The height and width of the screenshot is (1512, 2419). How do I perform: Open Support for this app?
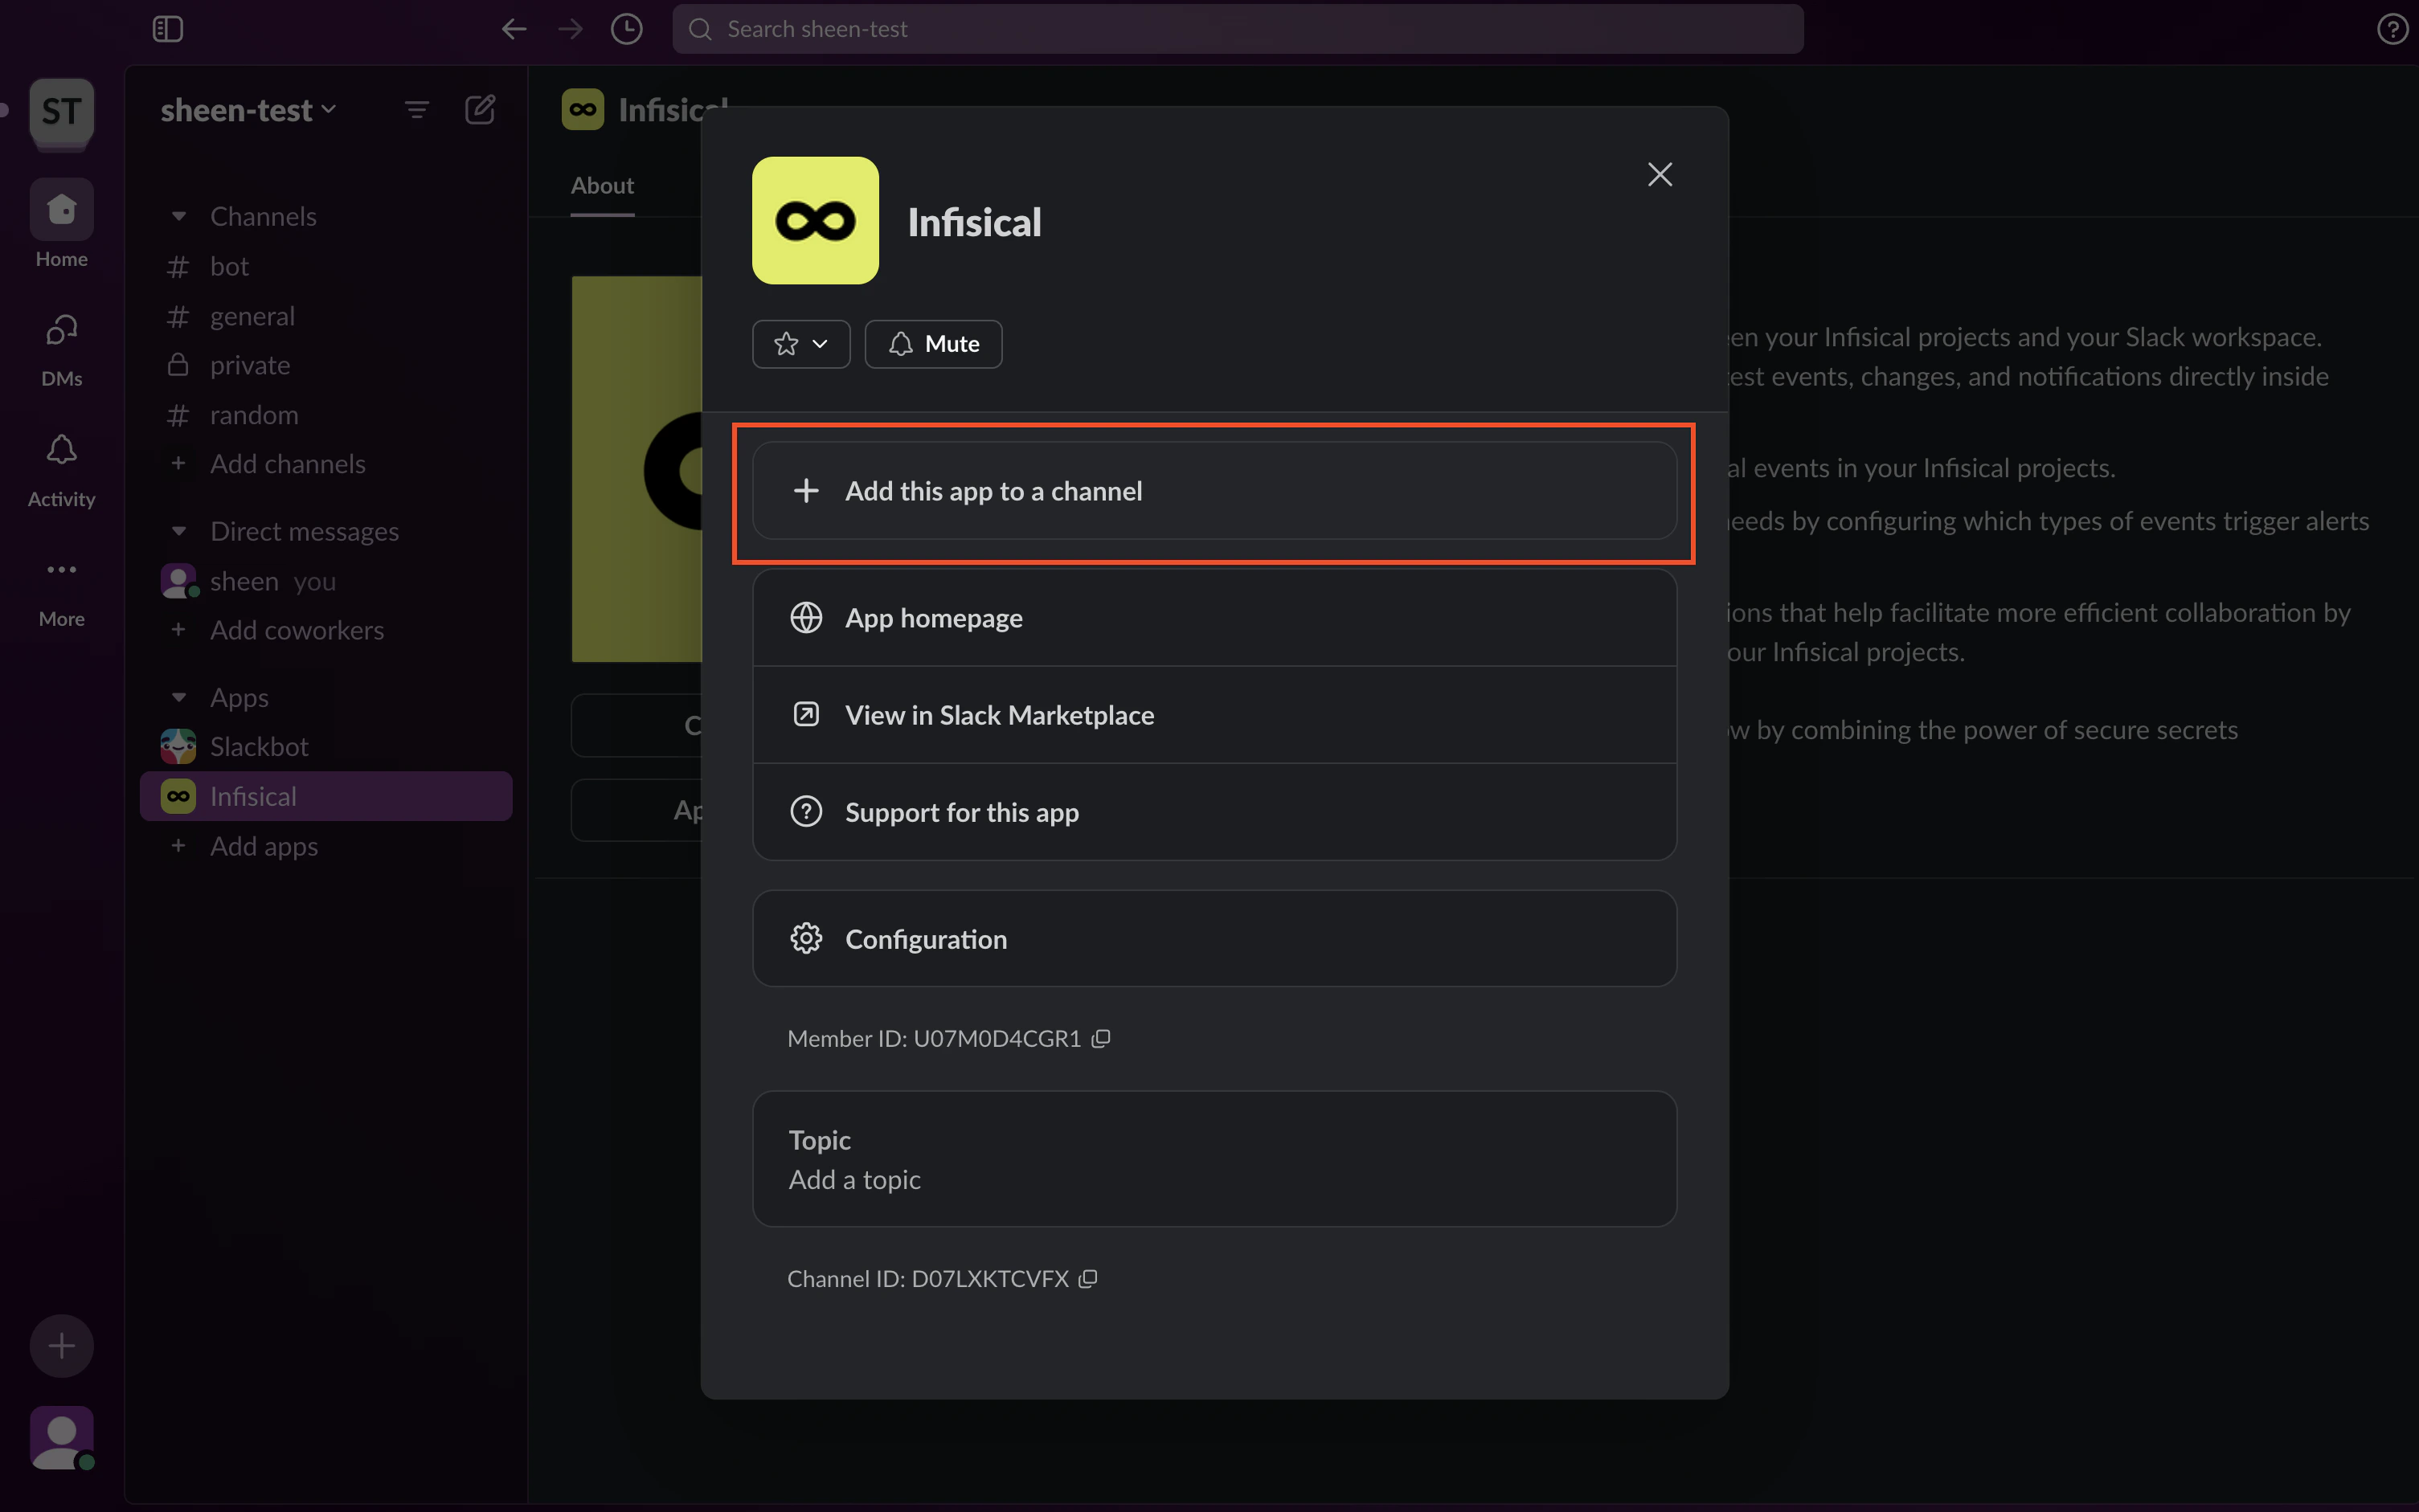click(x=1214, y=812)
